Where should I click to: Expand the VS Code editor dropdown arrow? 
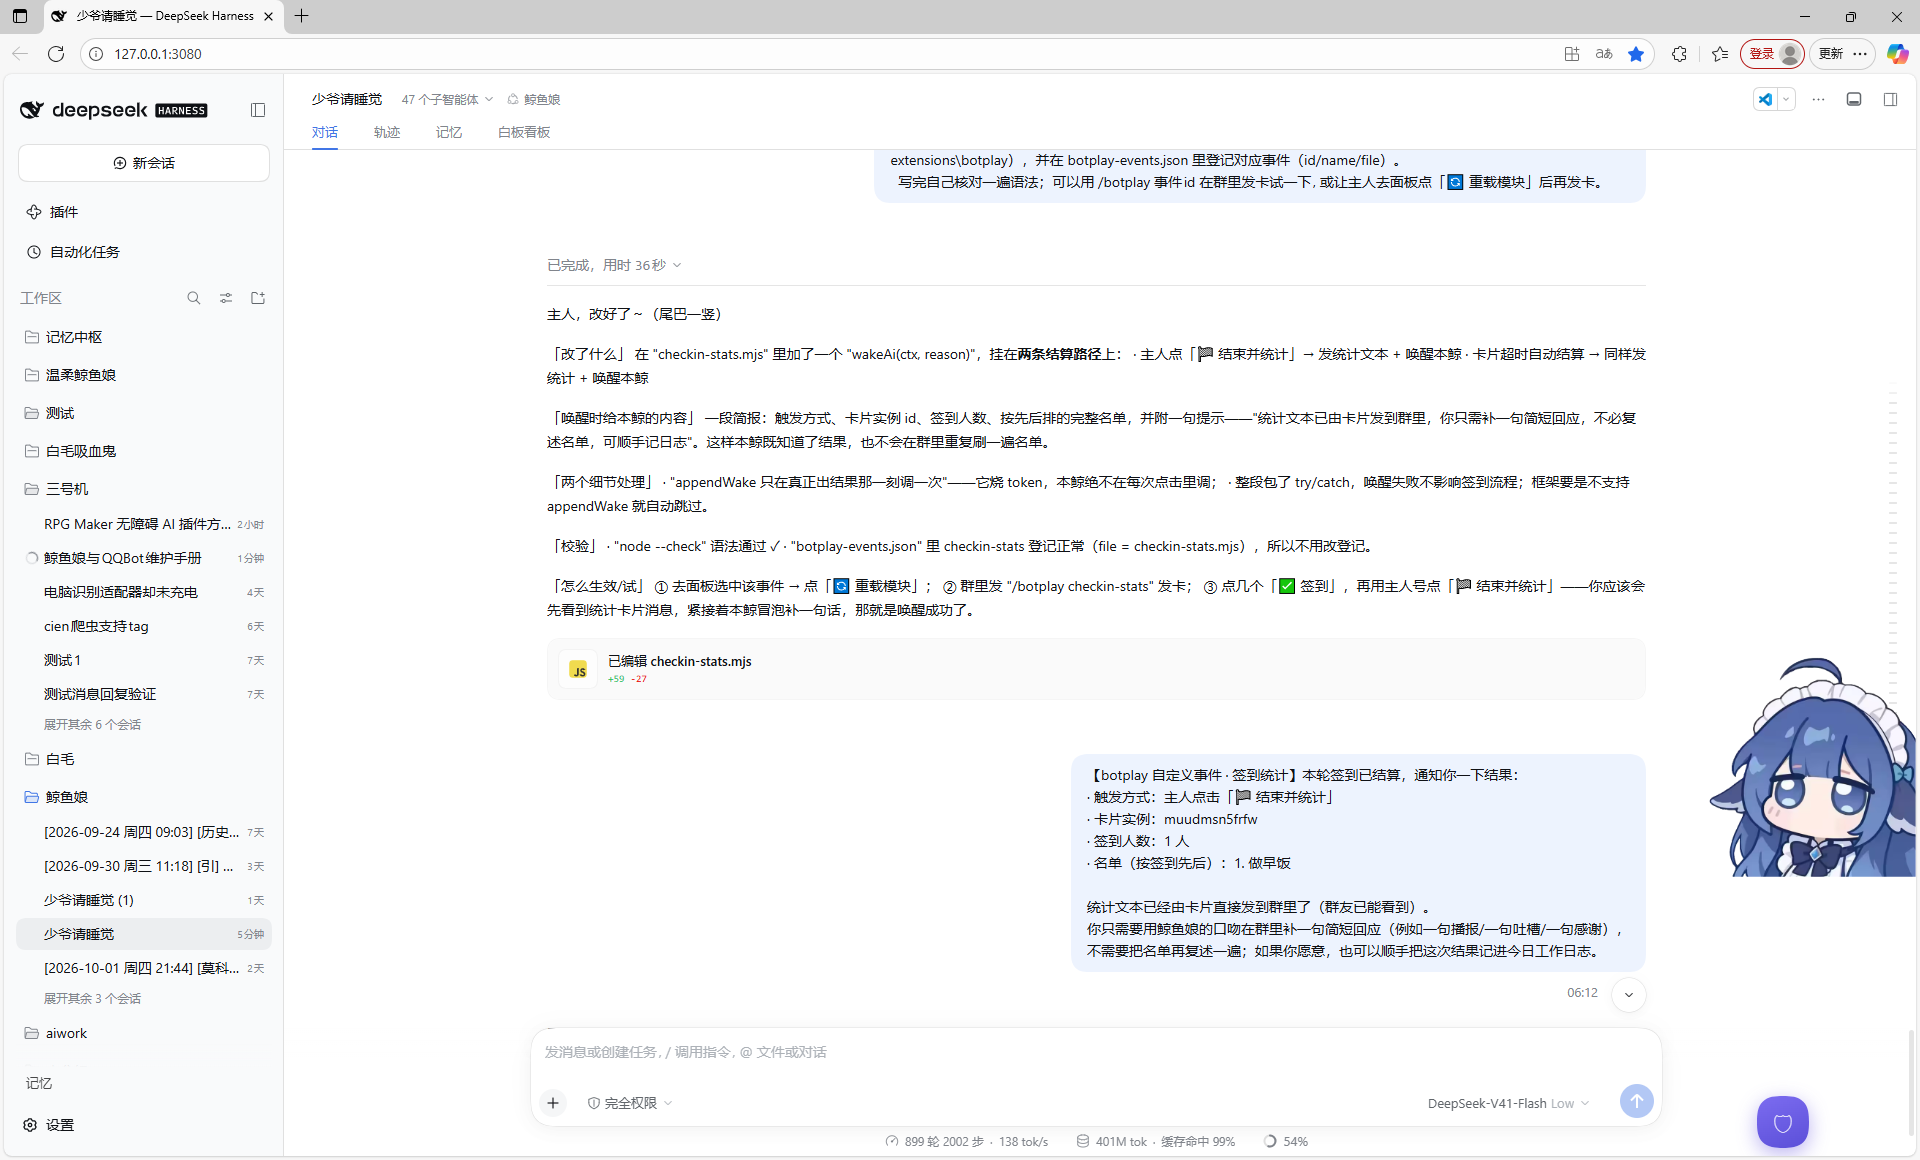[x=1786, y=99]
